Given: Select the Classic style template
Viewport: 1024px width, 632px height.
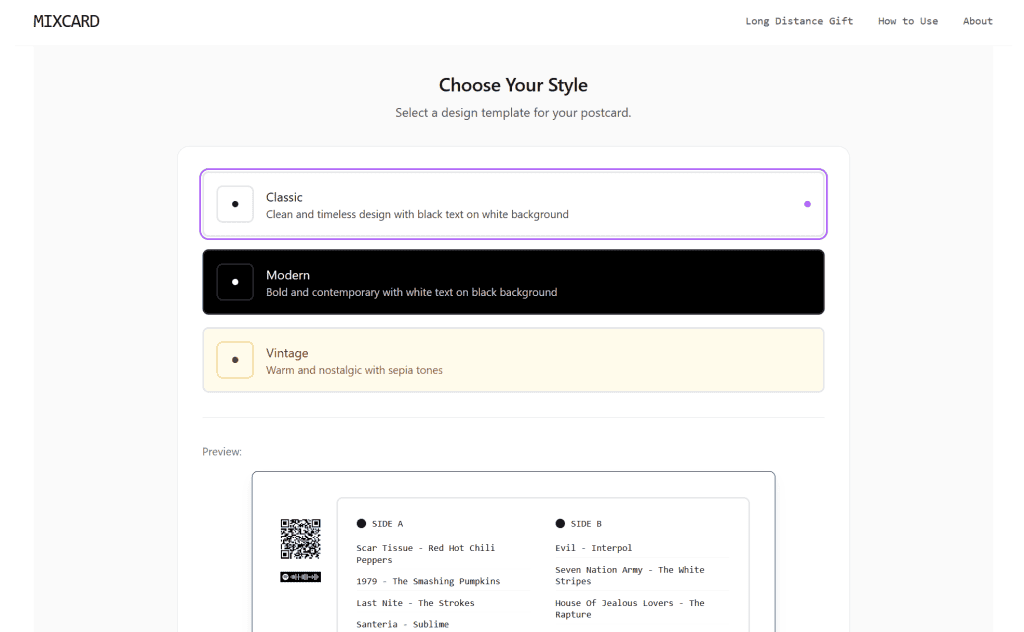Looking at the screenshot, I should [x=513, y=205].
